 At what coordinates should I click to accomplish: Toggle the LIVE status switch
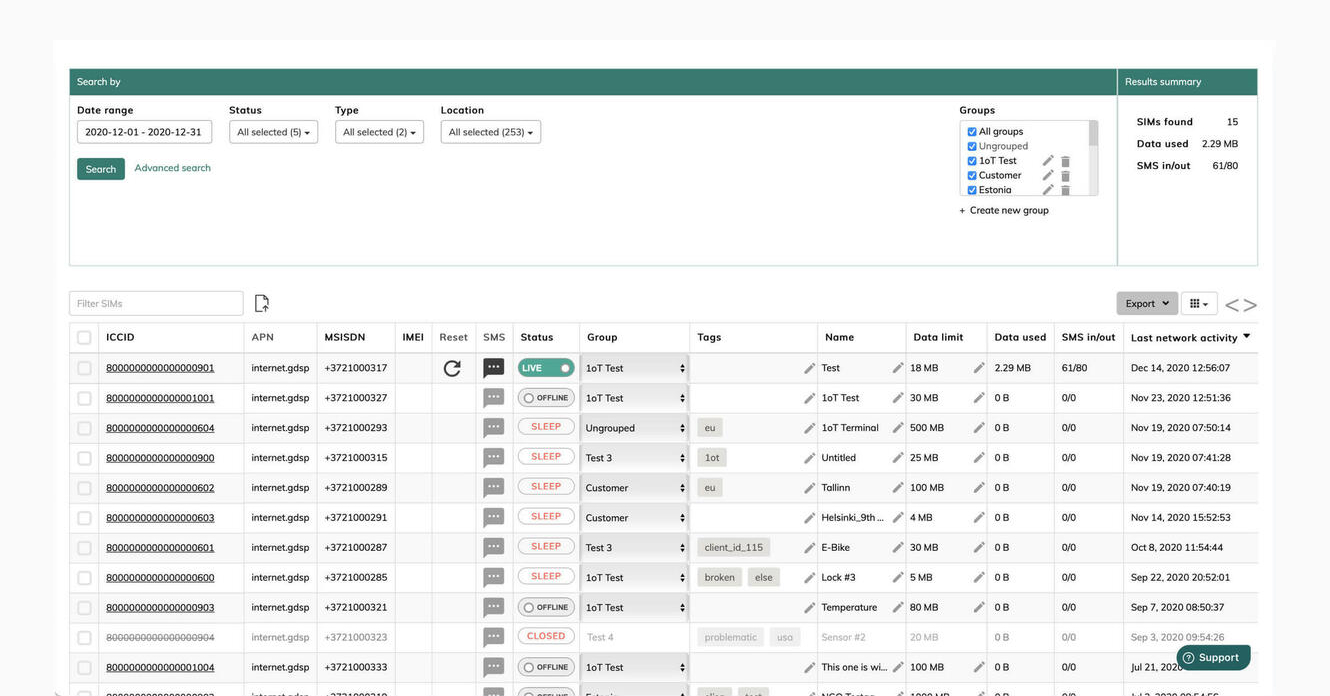coord(546,368)
